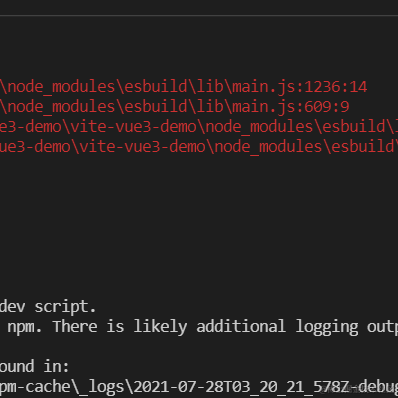This screenshot has width=398, height=398.
Task: Open the main.js:1236:14 file path link
Action: coord(183,87)
